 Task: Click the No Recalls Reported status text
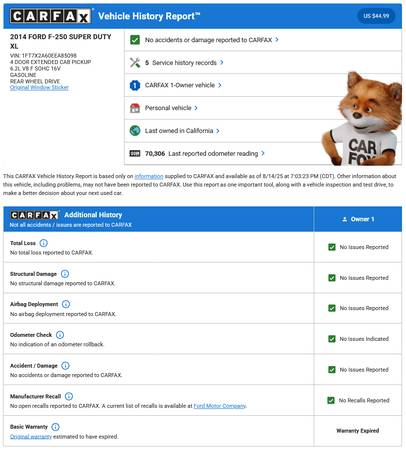(364, 400)
